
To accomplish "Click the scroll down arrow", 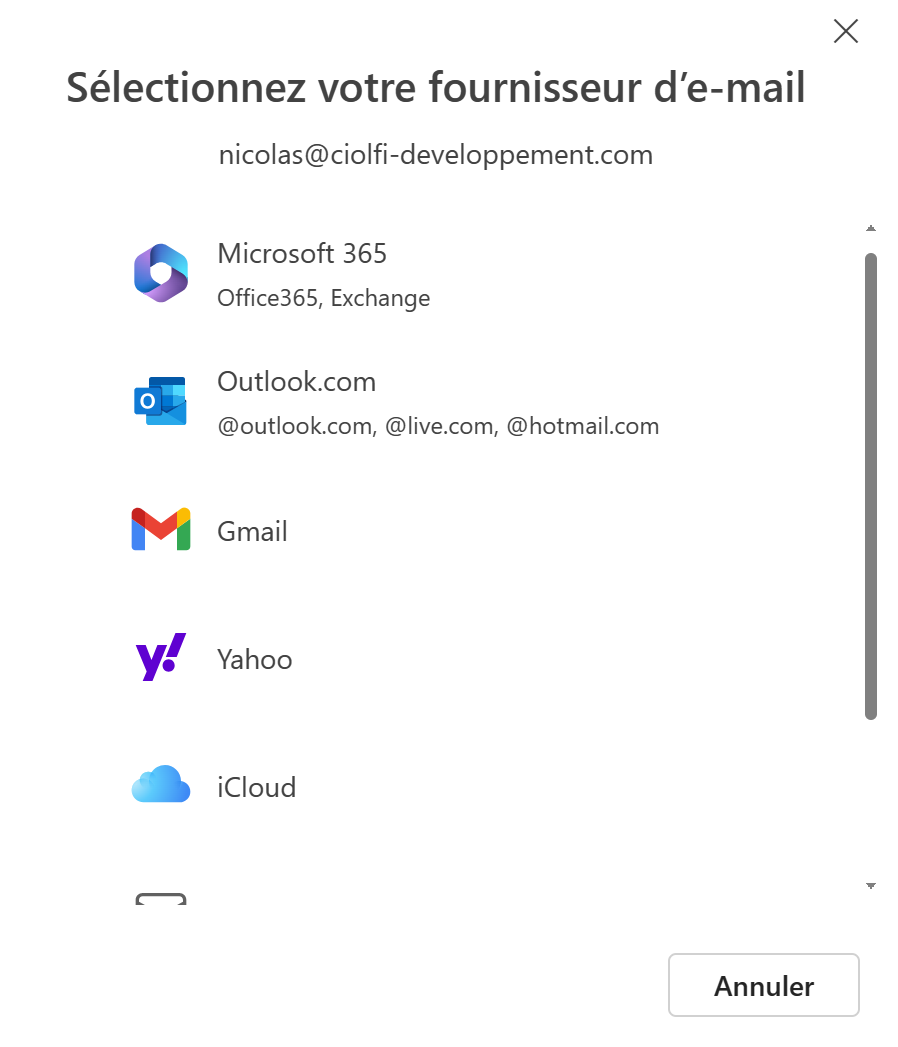I will [871, 886].
